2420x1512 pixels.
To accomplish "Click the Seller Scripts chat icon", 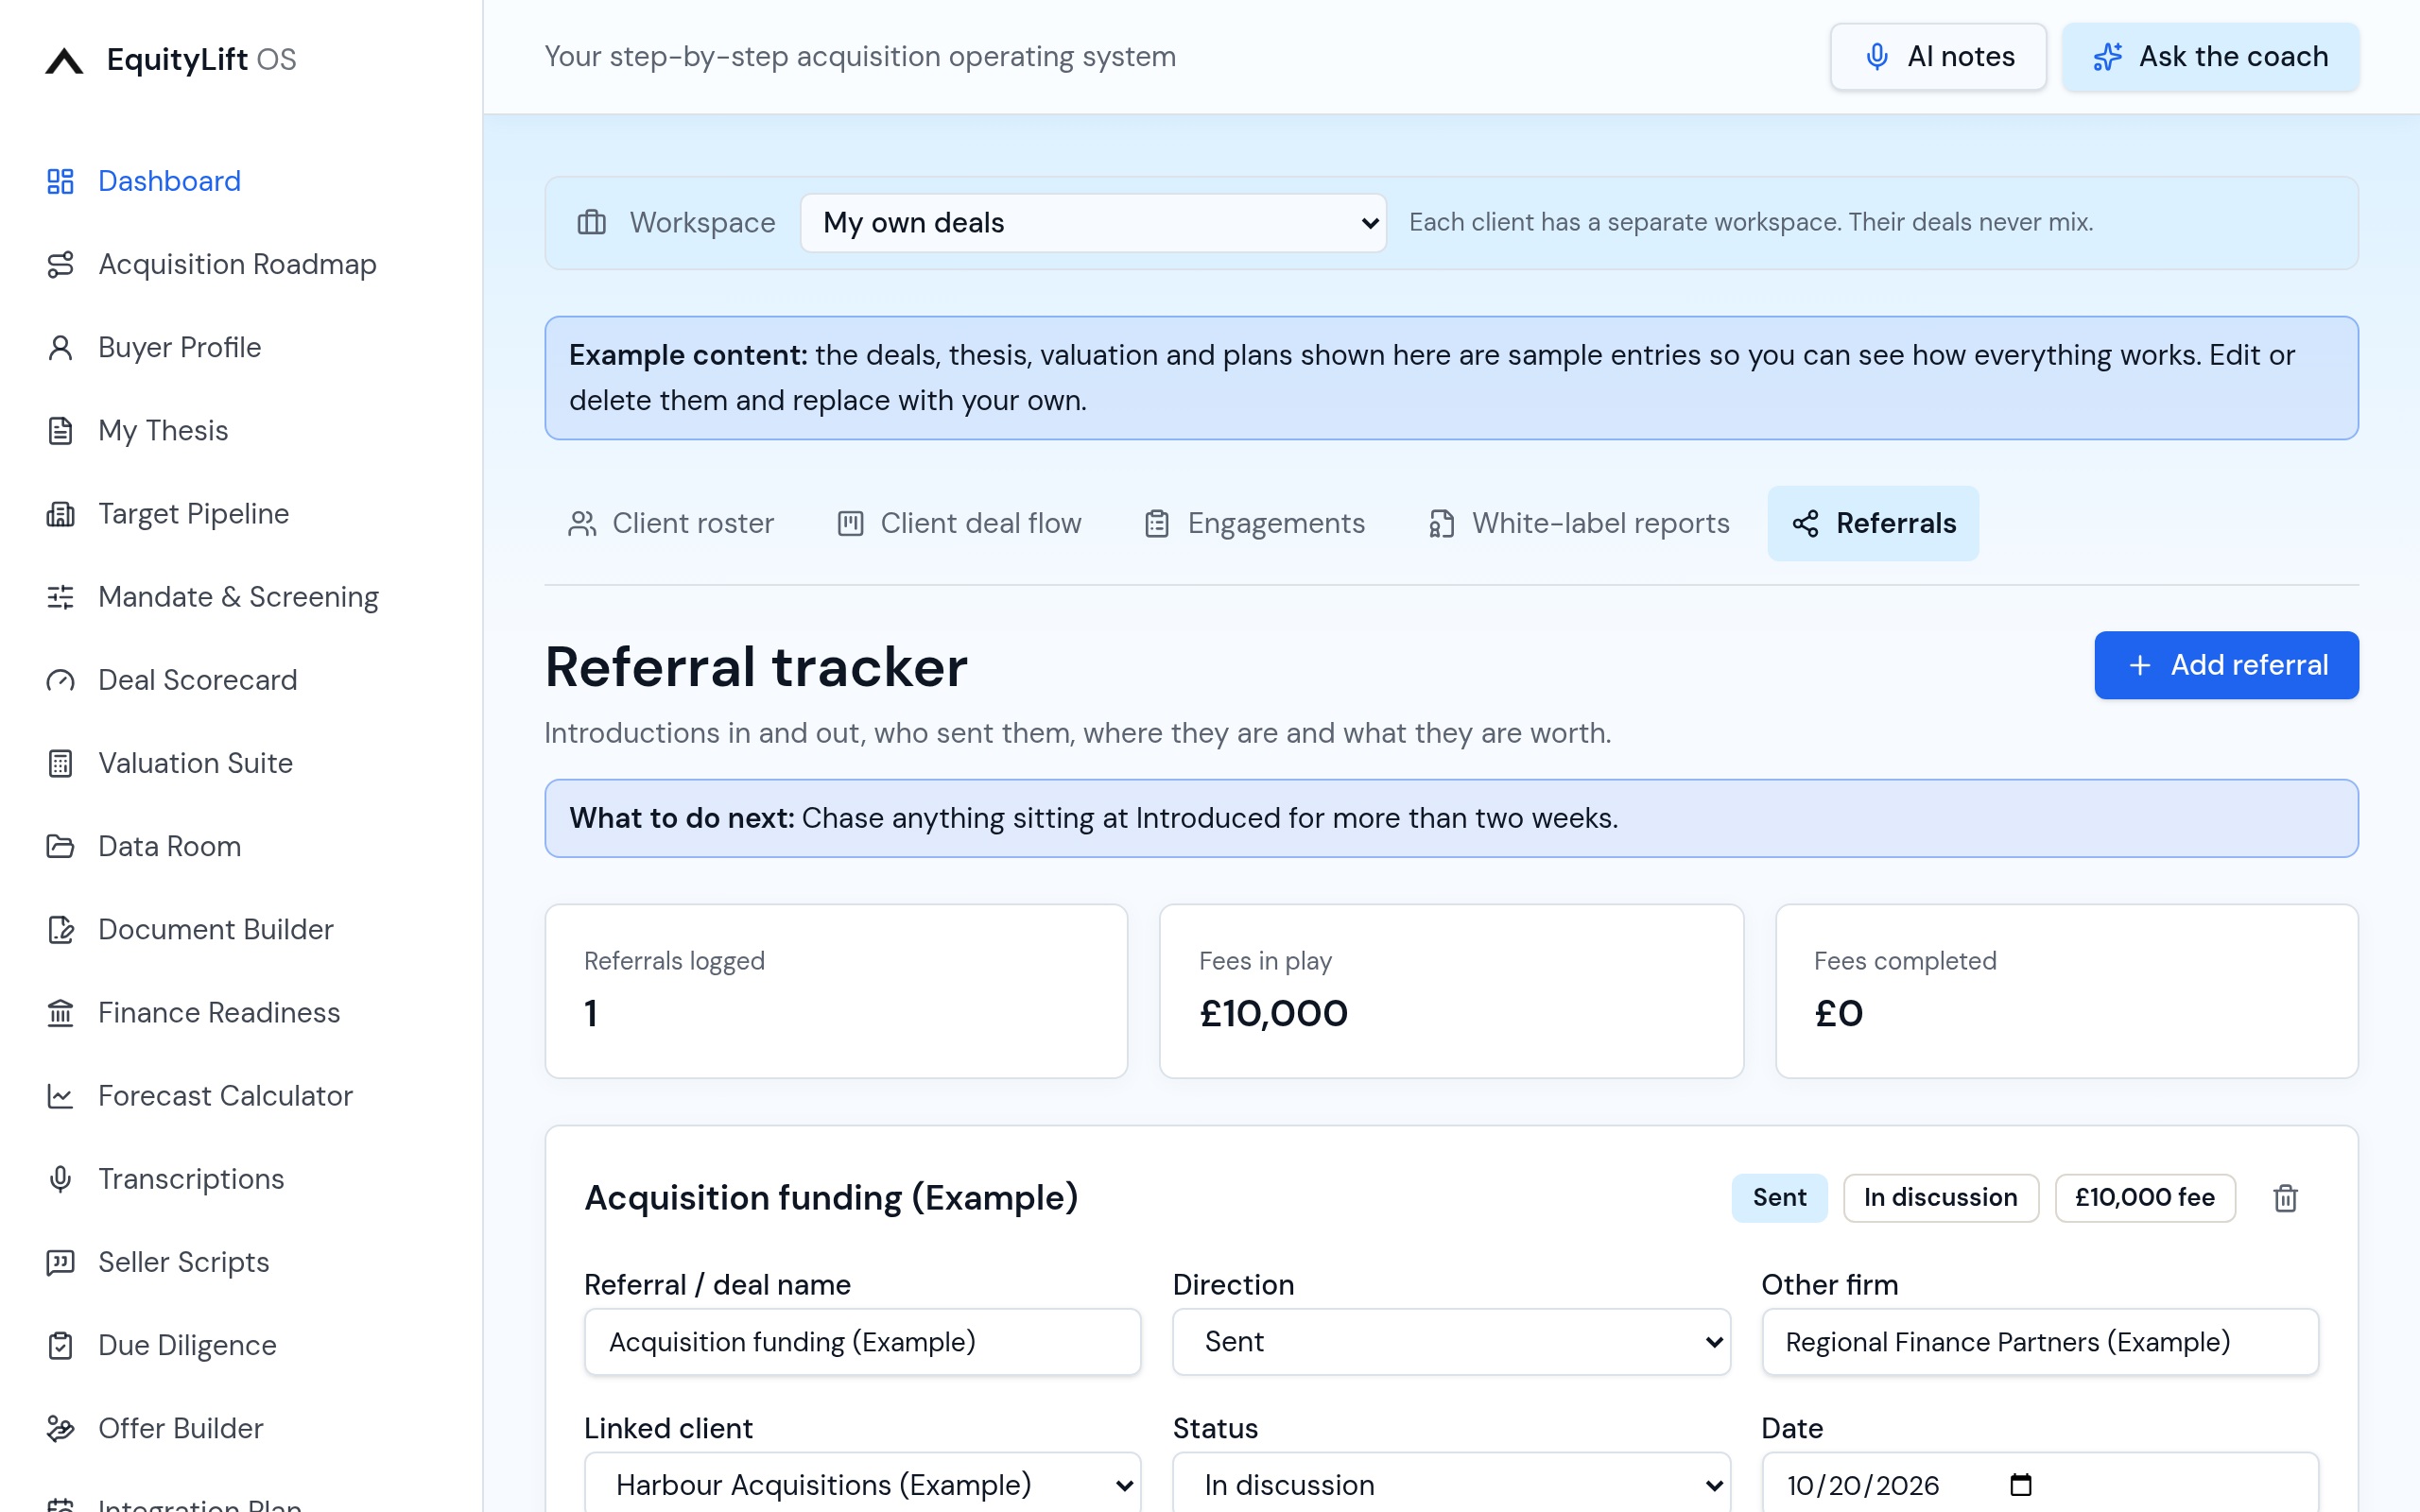I will [60, 1262].
